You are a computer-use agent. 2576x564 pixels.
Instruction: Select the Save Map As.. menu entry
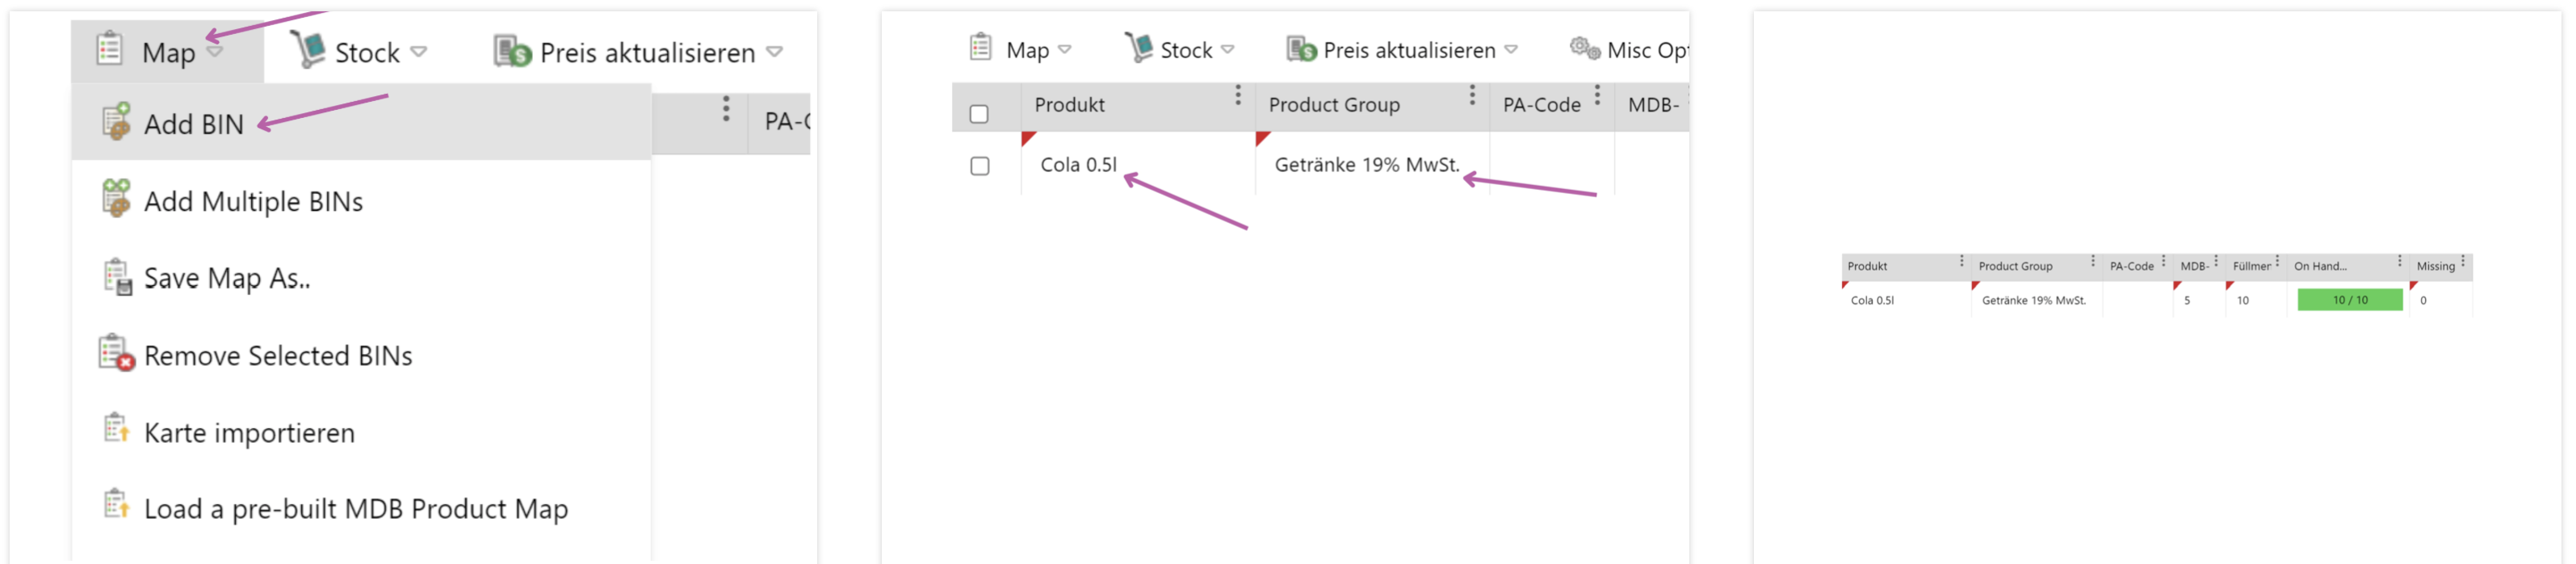point(227,278)
